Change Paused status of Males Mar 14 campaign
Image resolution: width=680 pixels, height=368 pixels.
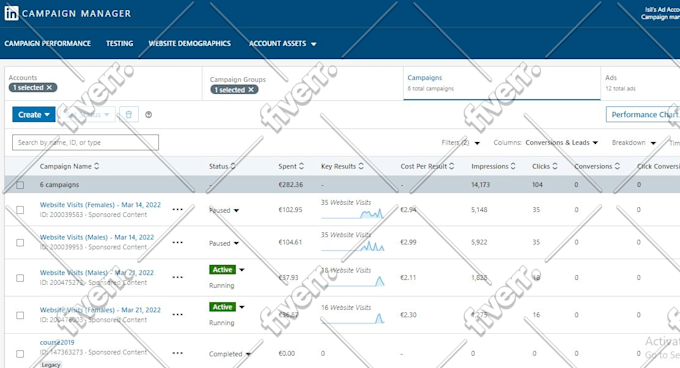[x=224, y=243]
